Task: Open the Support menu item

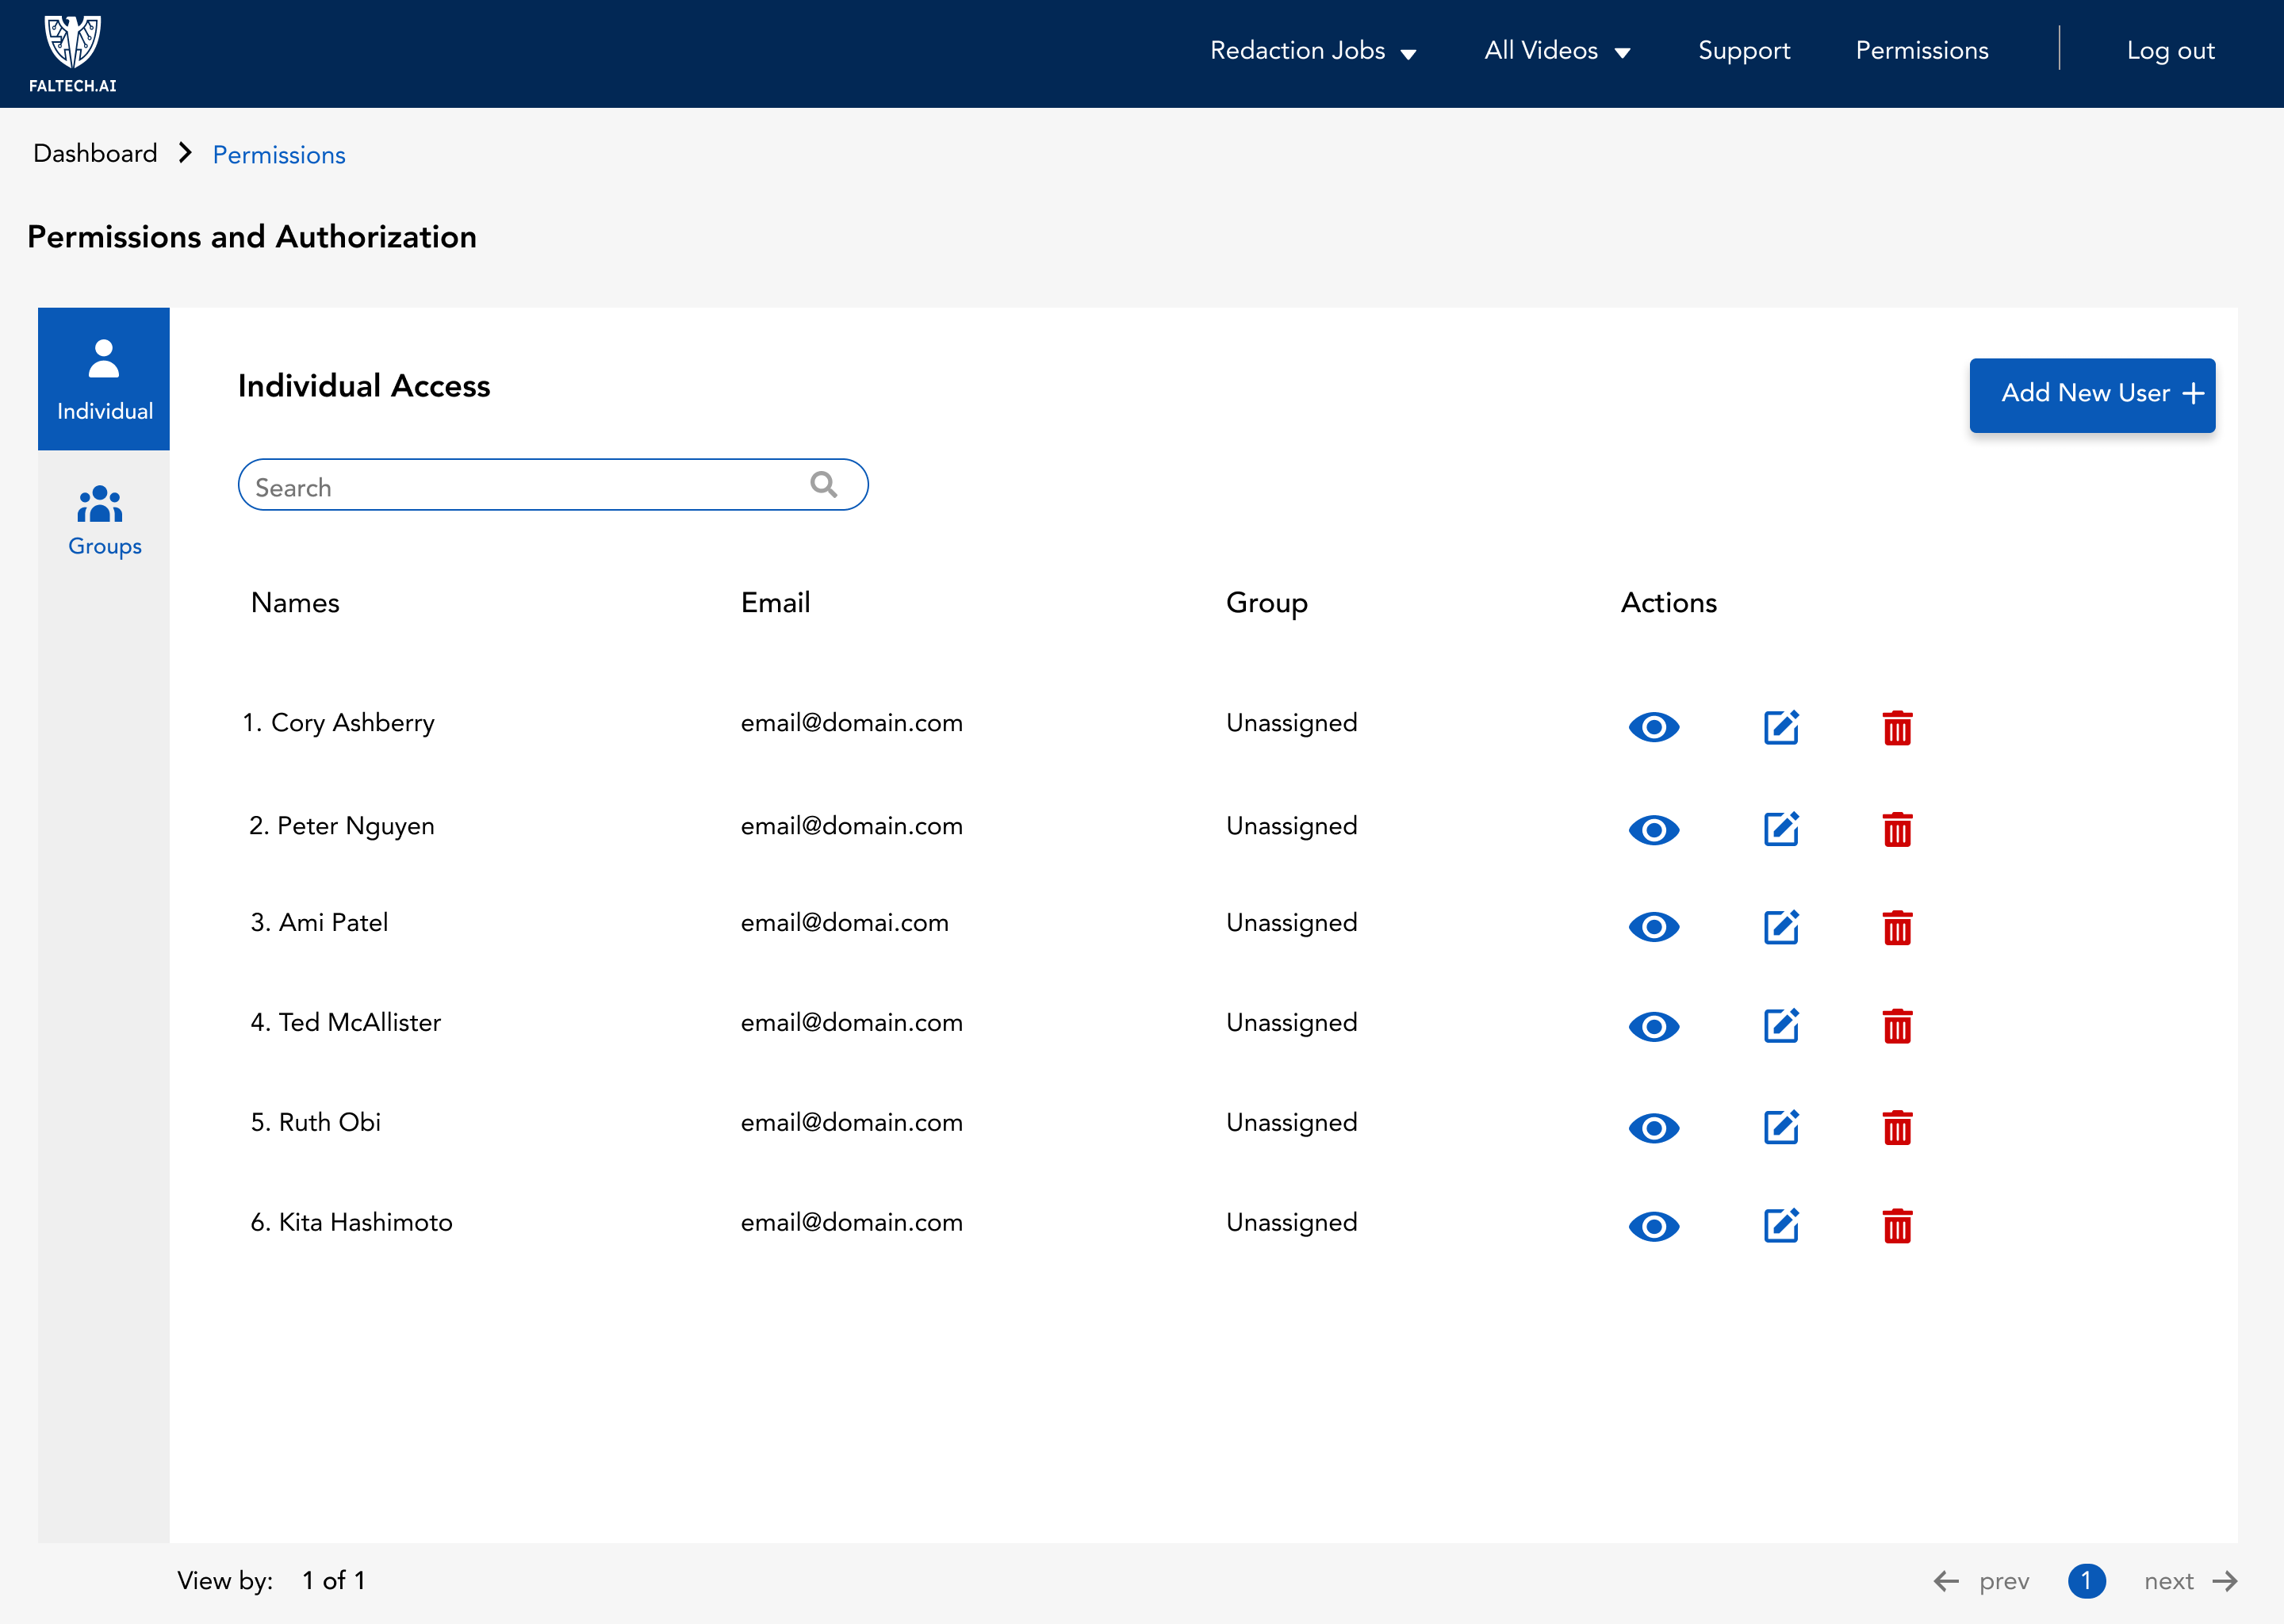Action: click(1744, 51)
